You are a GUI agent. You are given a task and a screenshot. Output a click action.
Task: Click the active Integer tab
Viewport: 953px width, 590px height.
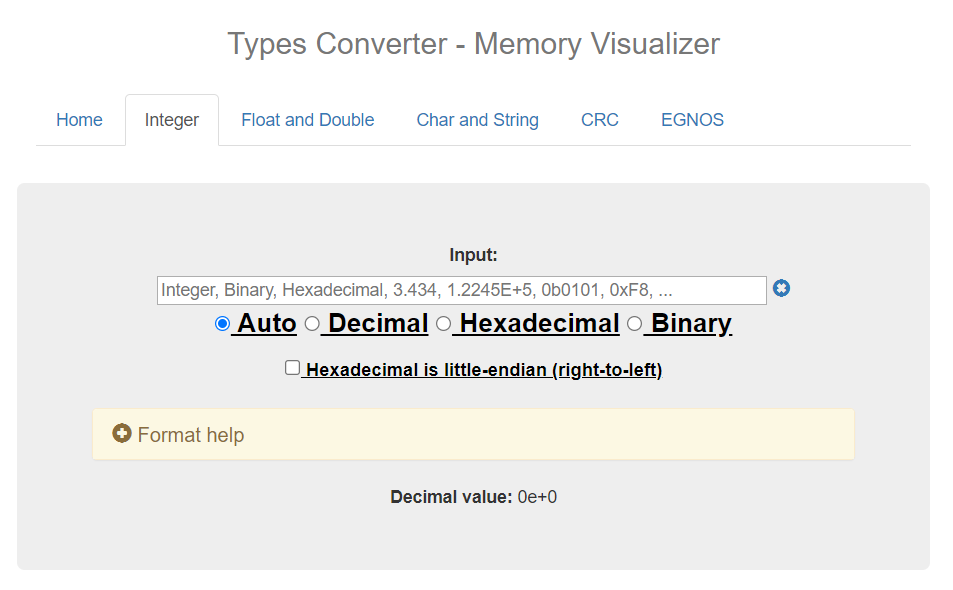[172, 120]
